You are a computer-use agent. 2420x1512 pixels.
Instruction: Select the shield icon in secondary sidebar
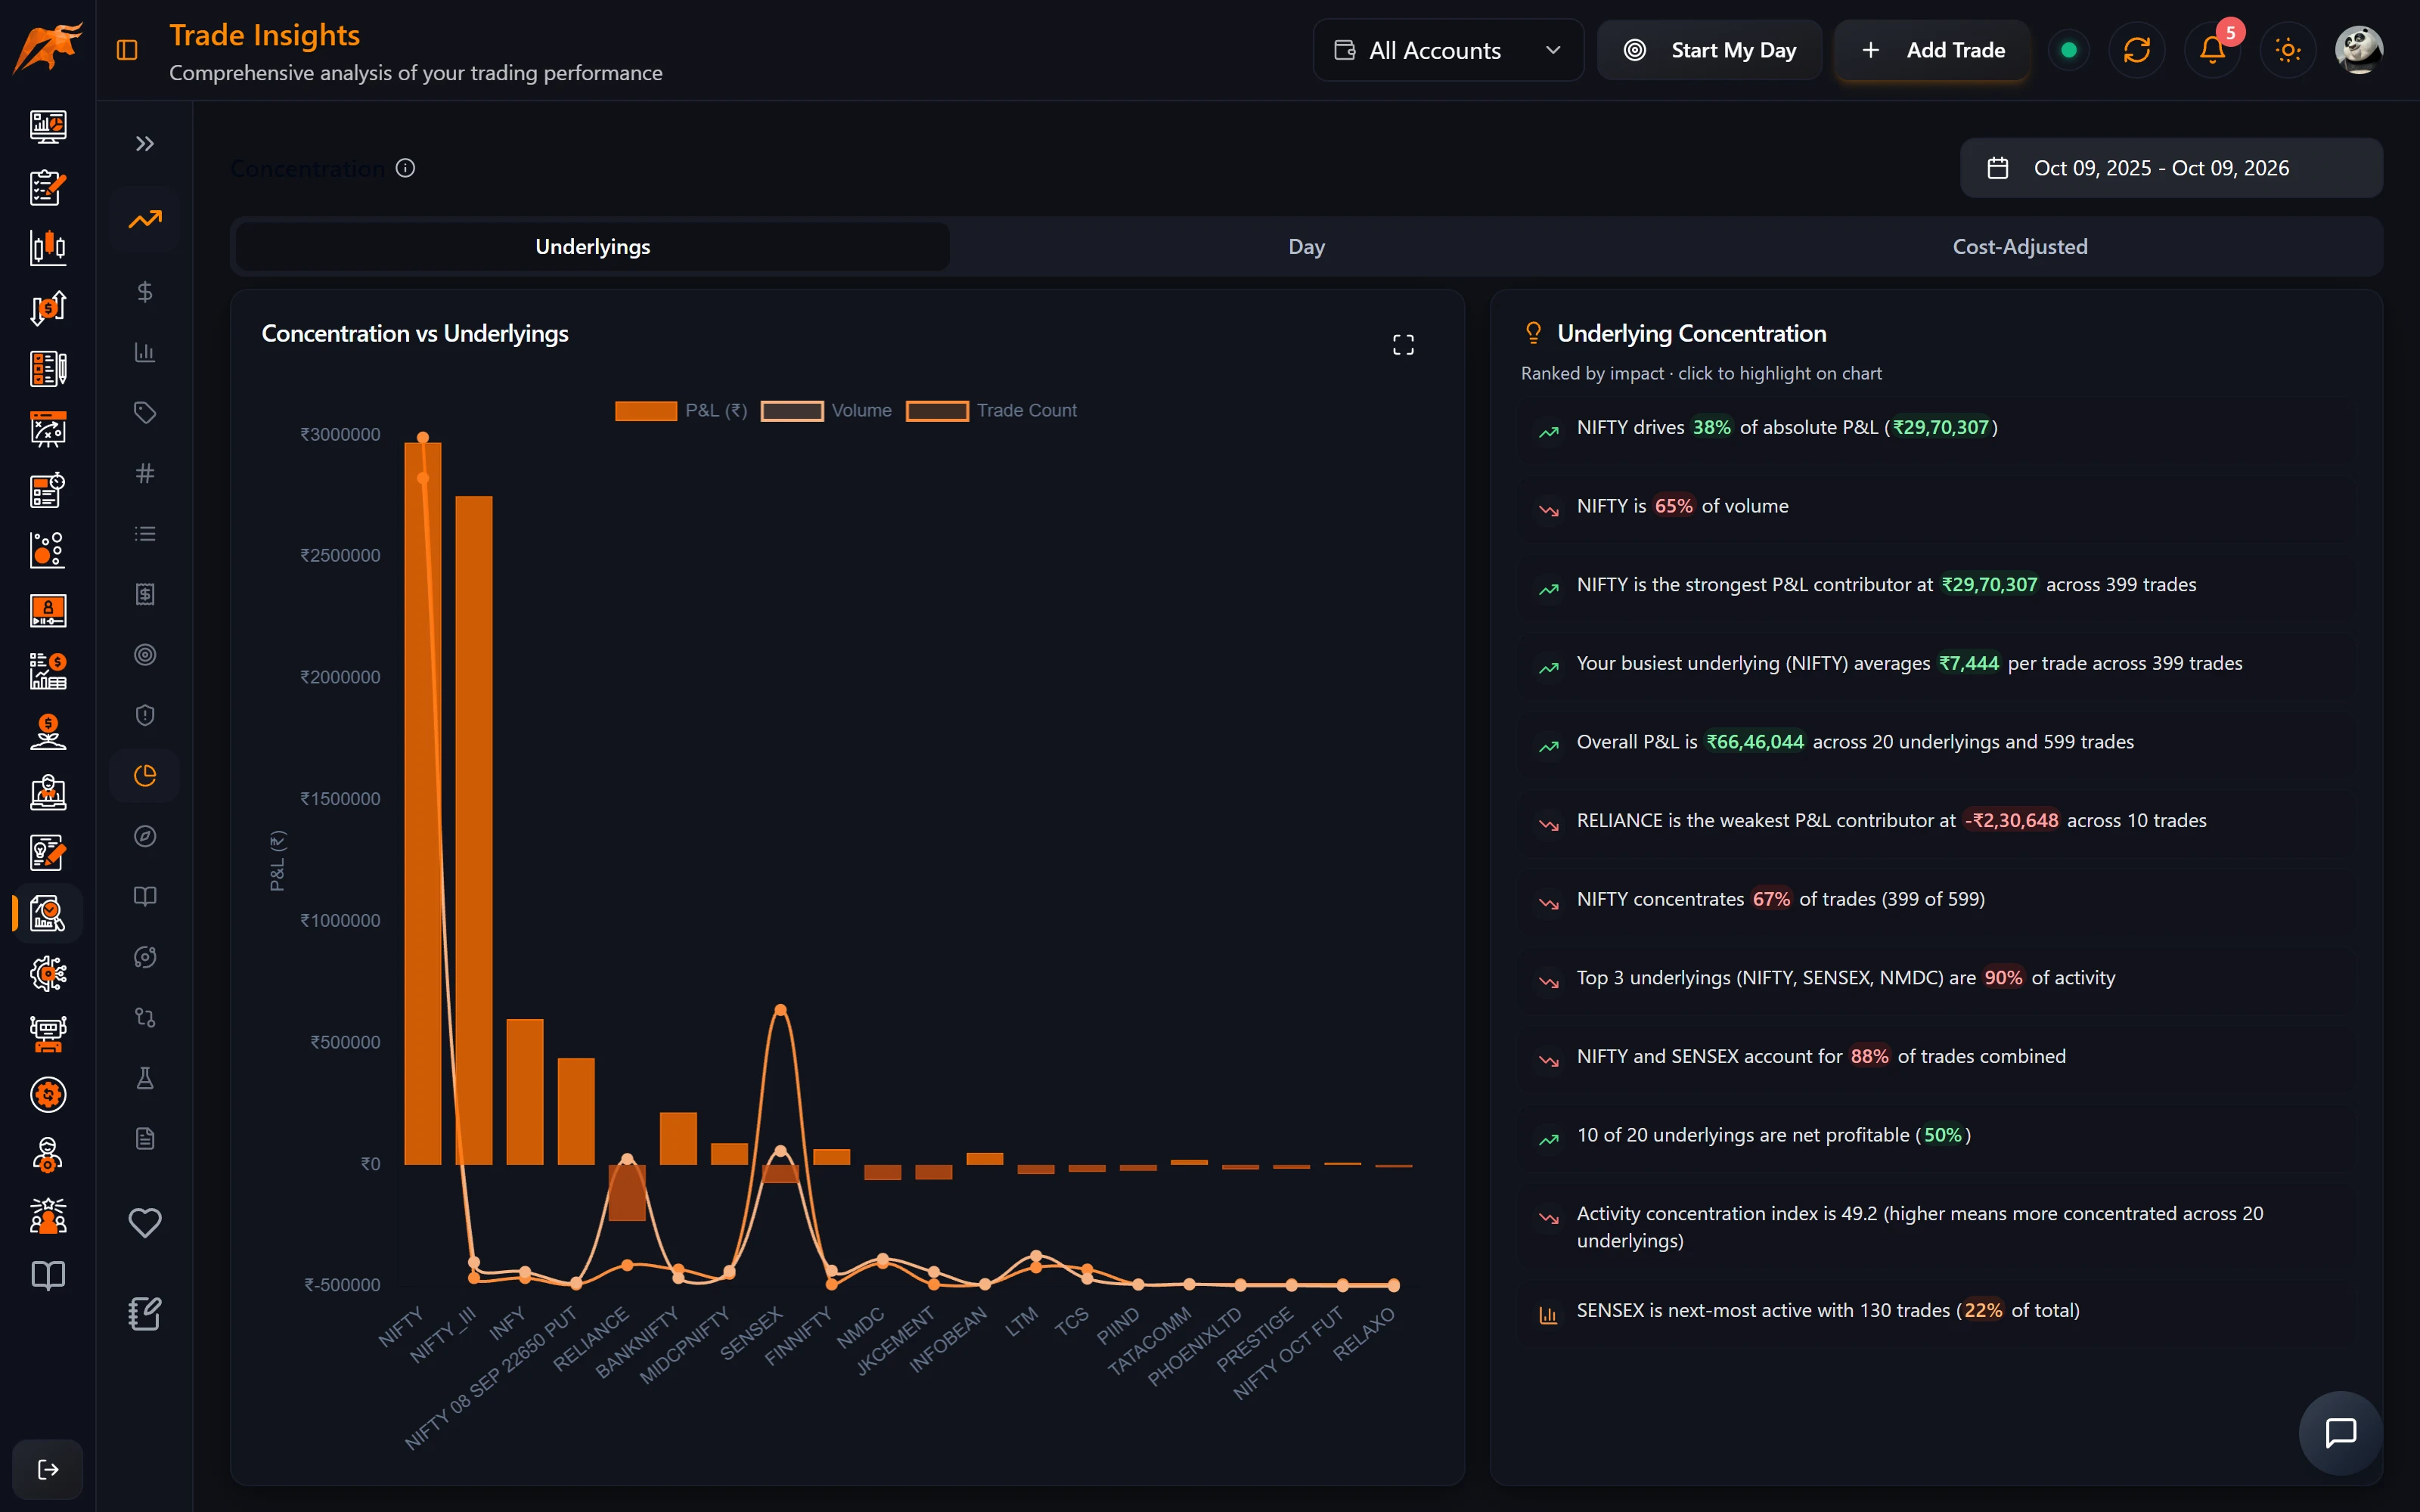click(x=145, y=715)
